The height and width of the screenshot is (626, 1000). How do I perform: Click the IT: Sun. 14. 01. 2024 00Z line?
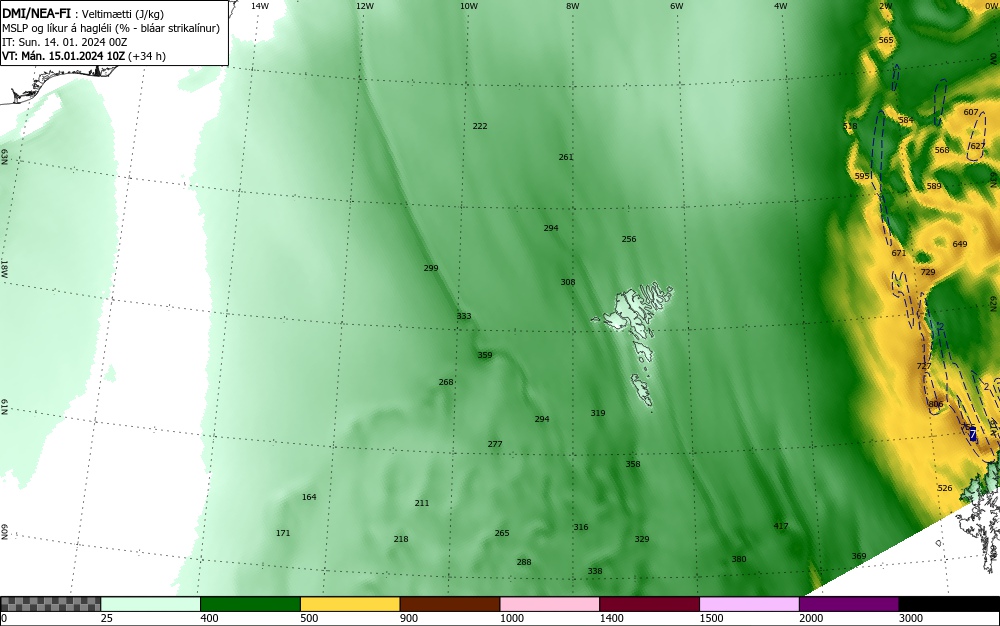point(64,42)
